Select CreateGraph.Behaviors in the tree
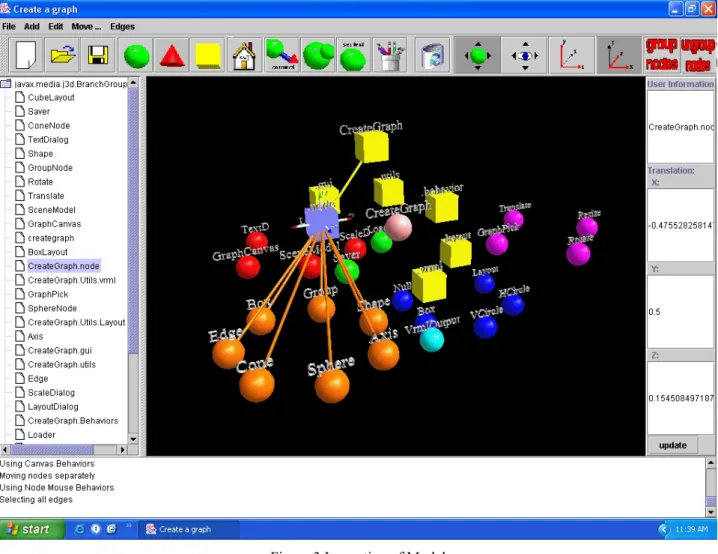Image resolution: width=718 pixels, height=554 pixels. click(73, 421)
